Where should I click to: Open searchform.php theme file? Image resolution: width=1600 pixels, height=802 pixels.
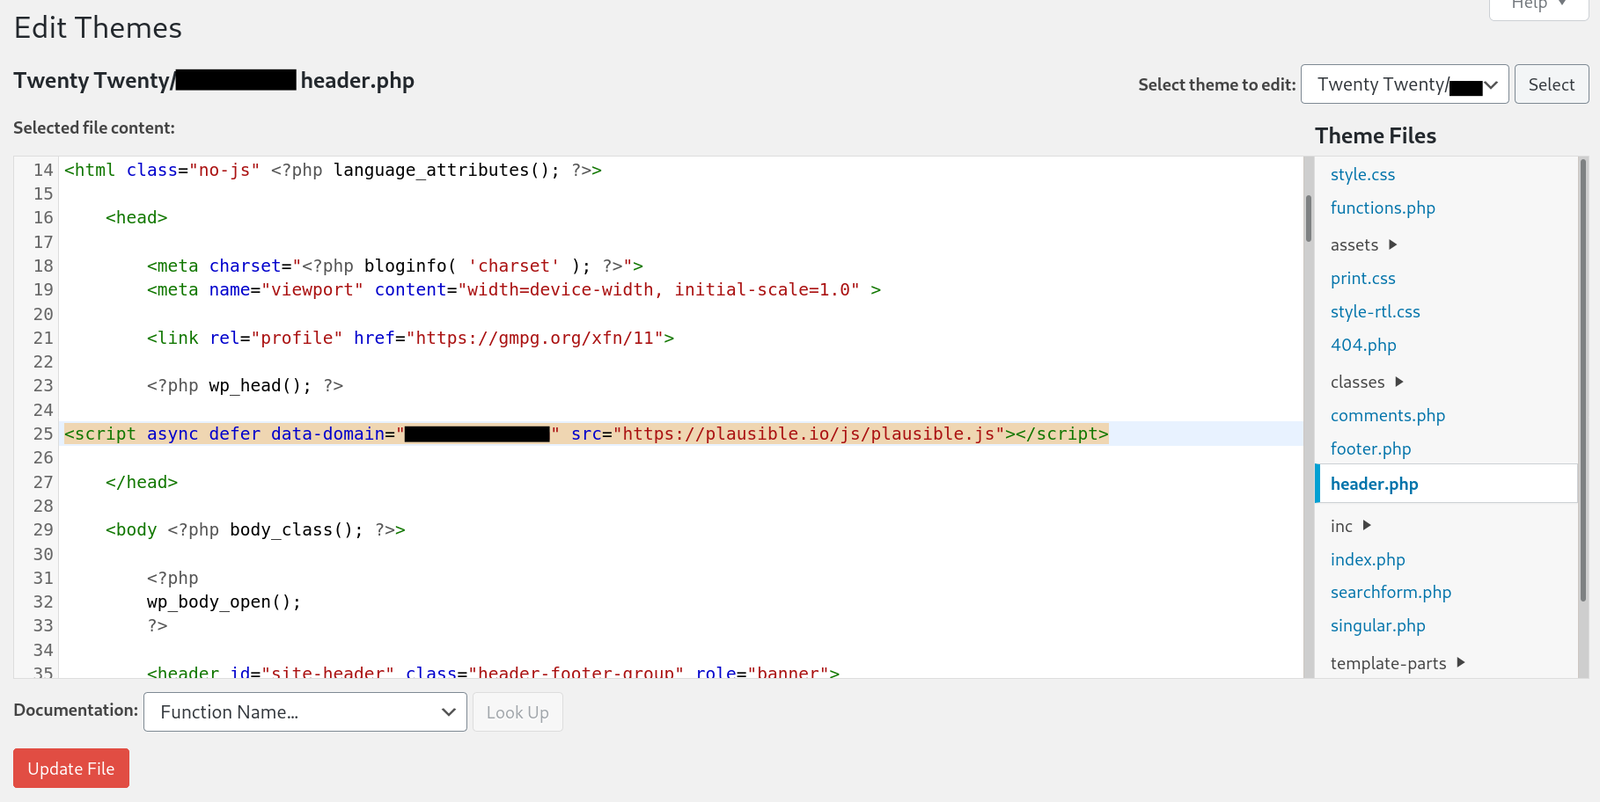(x=1390, y=592)
